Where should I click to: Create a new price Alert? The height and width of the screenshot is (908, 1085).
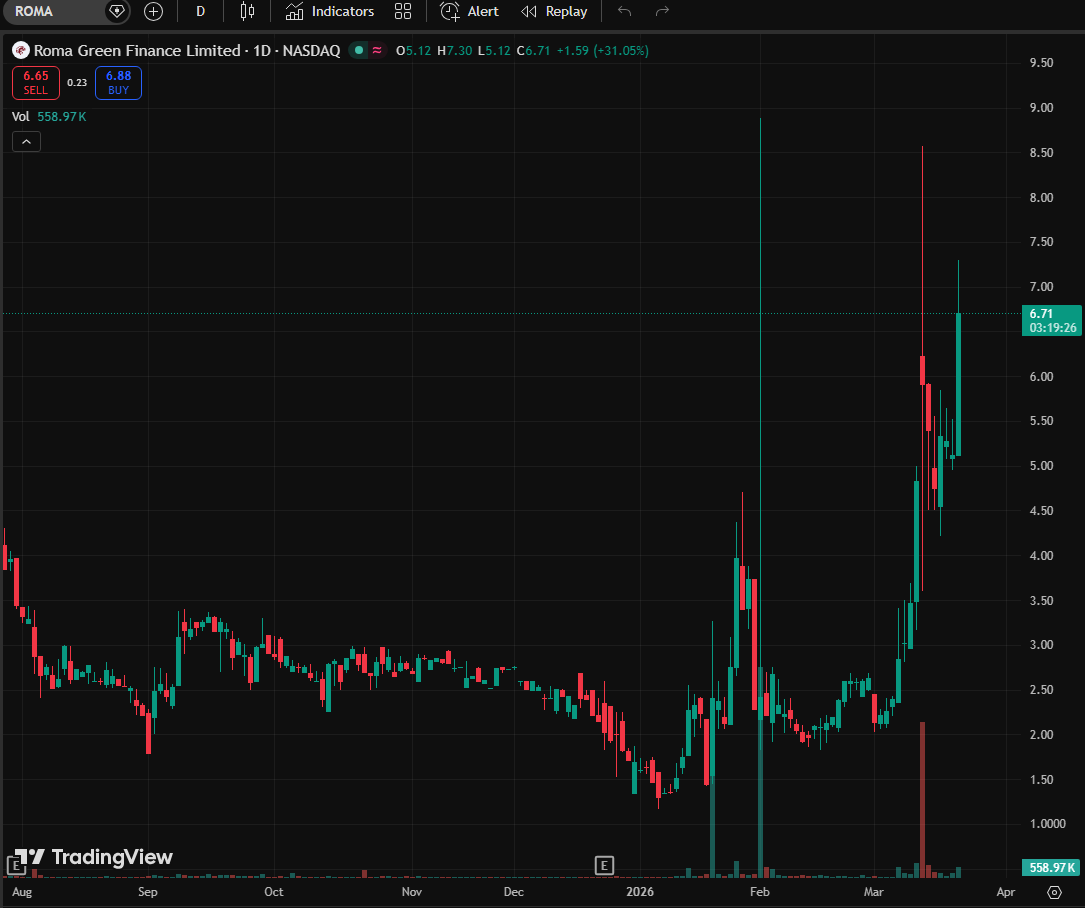[x=470, y=12]
